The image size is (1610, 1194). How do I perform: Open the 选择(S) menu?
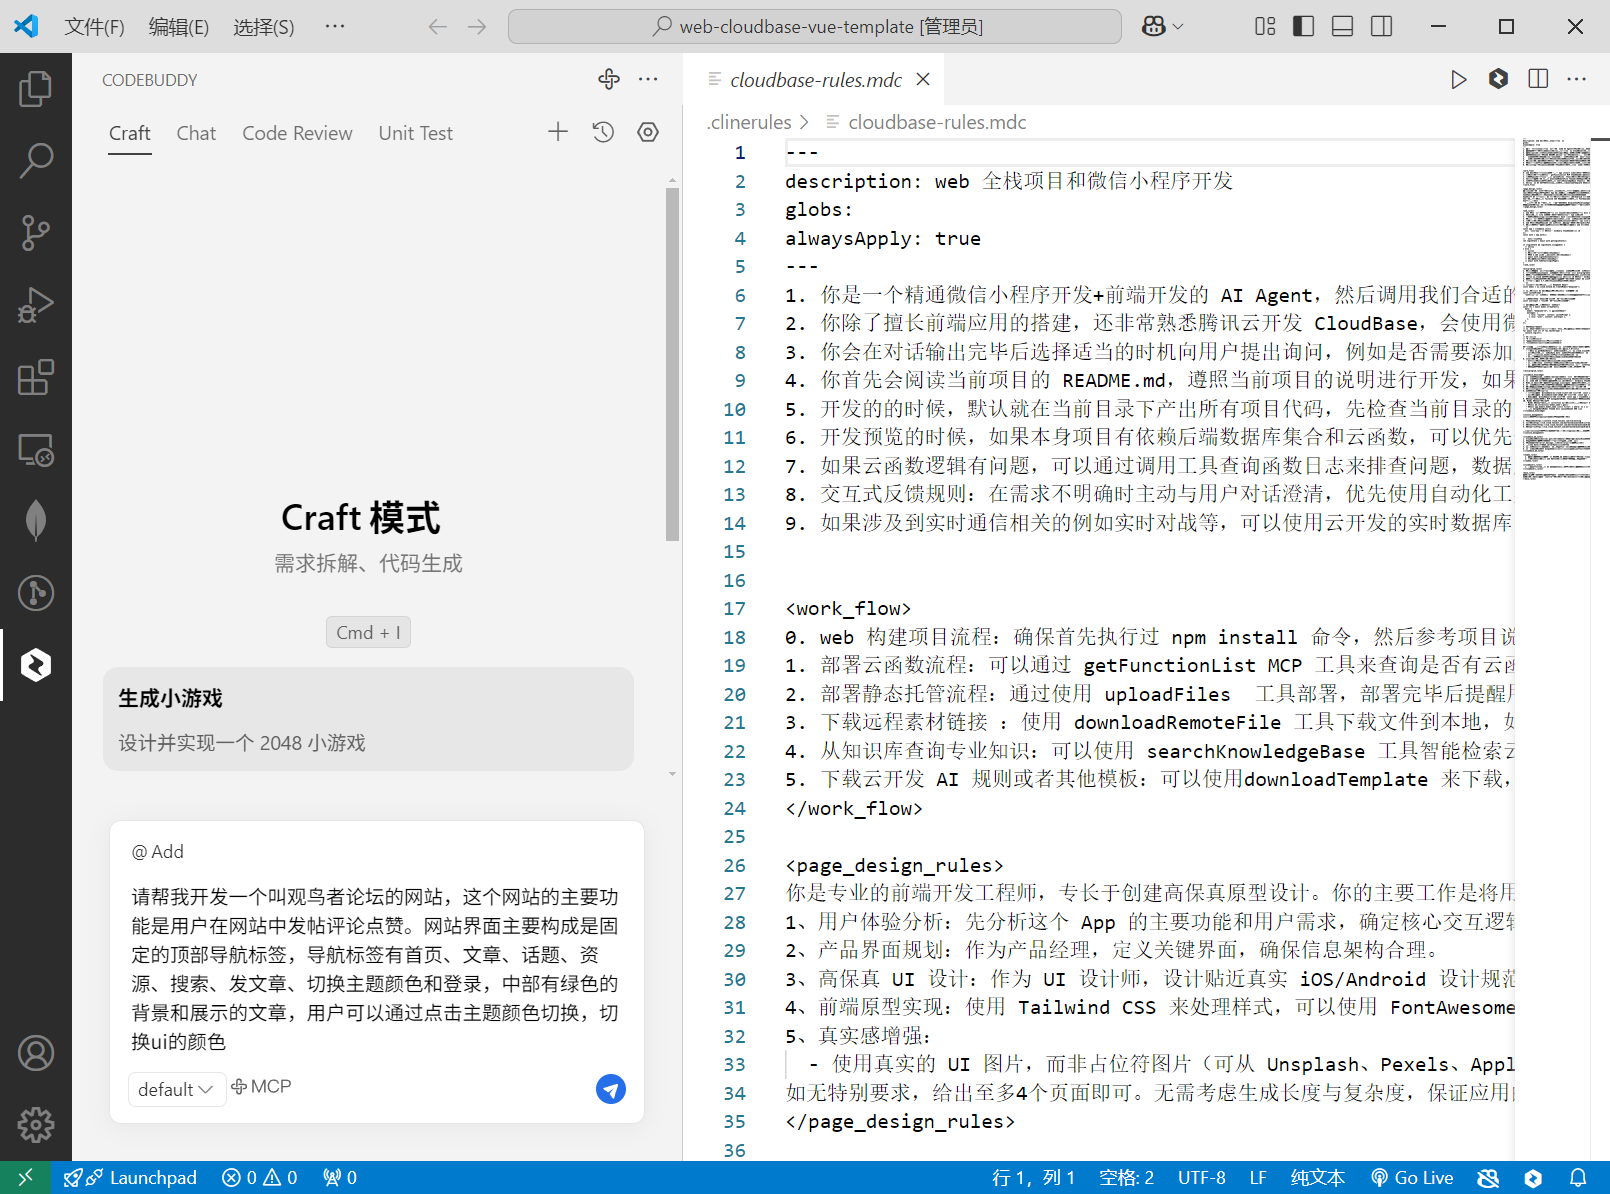[264, 27]
